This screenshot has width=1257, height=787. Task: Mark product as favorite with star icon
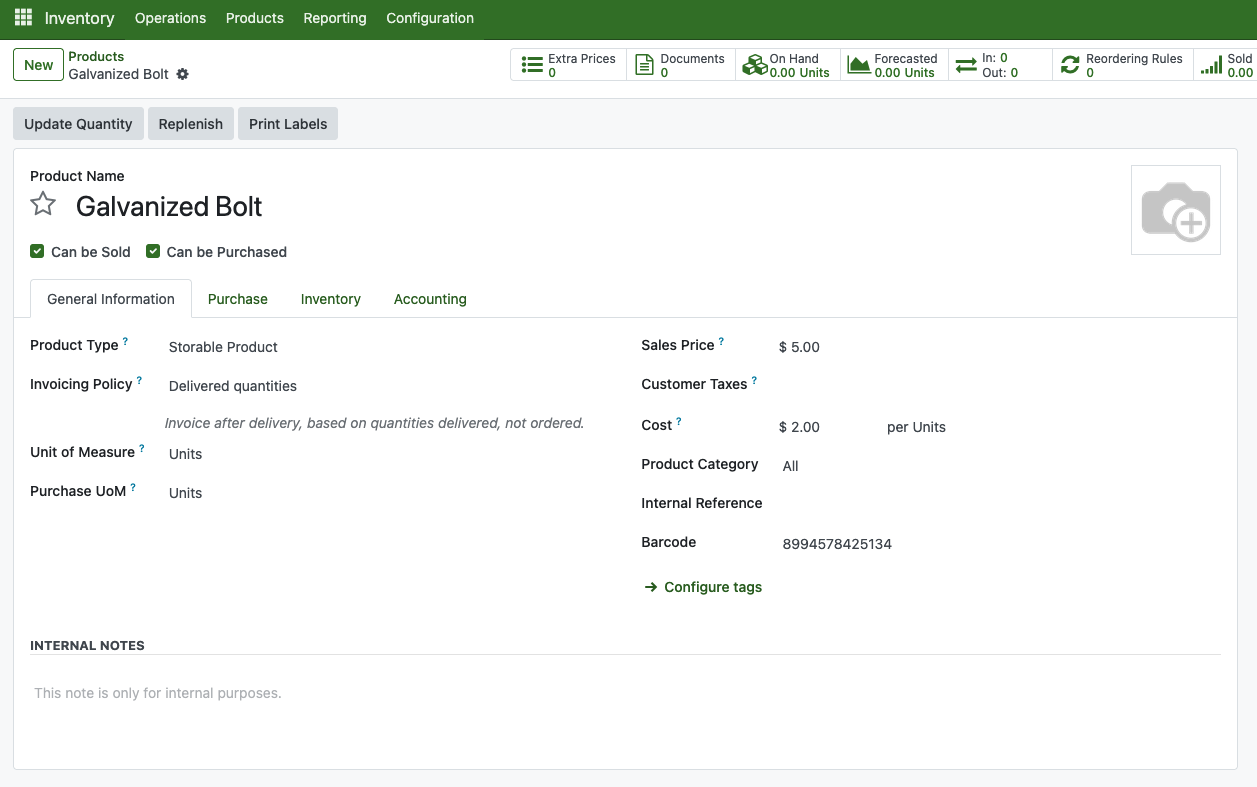[x=43, y=205]
